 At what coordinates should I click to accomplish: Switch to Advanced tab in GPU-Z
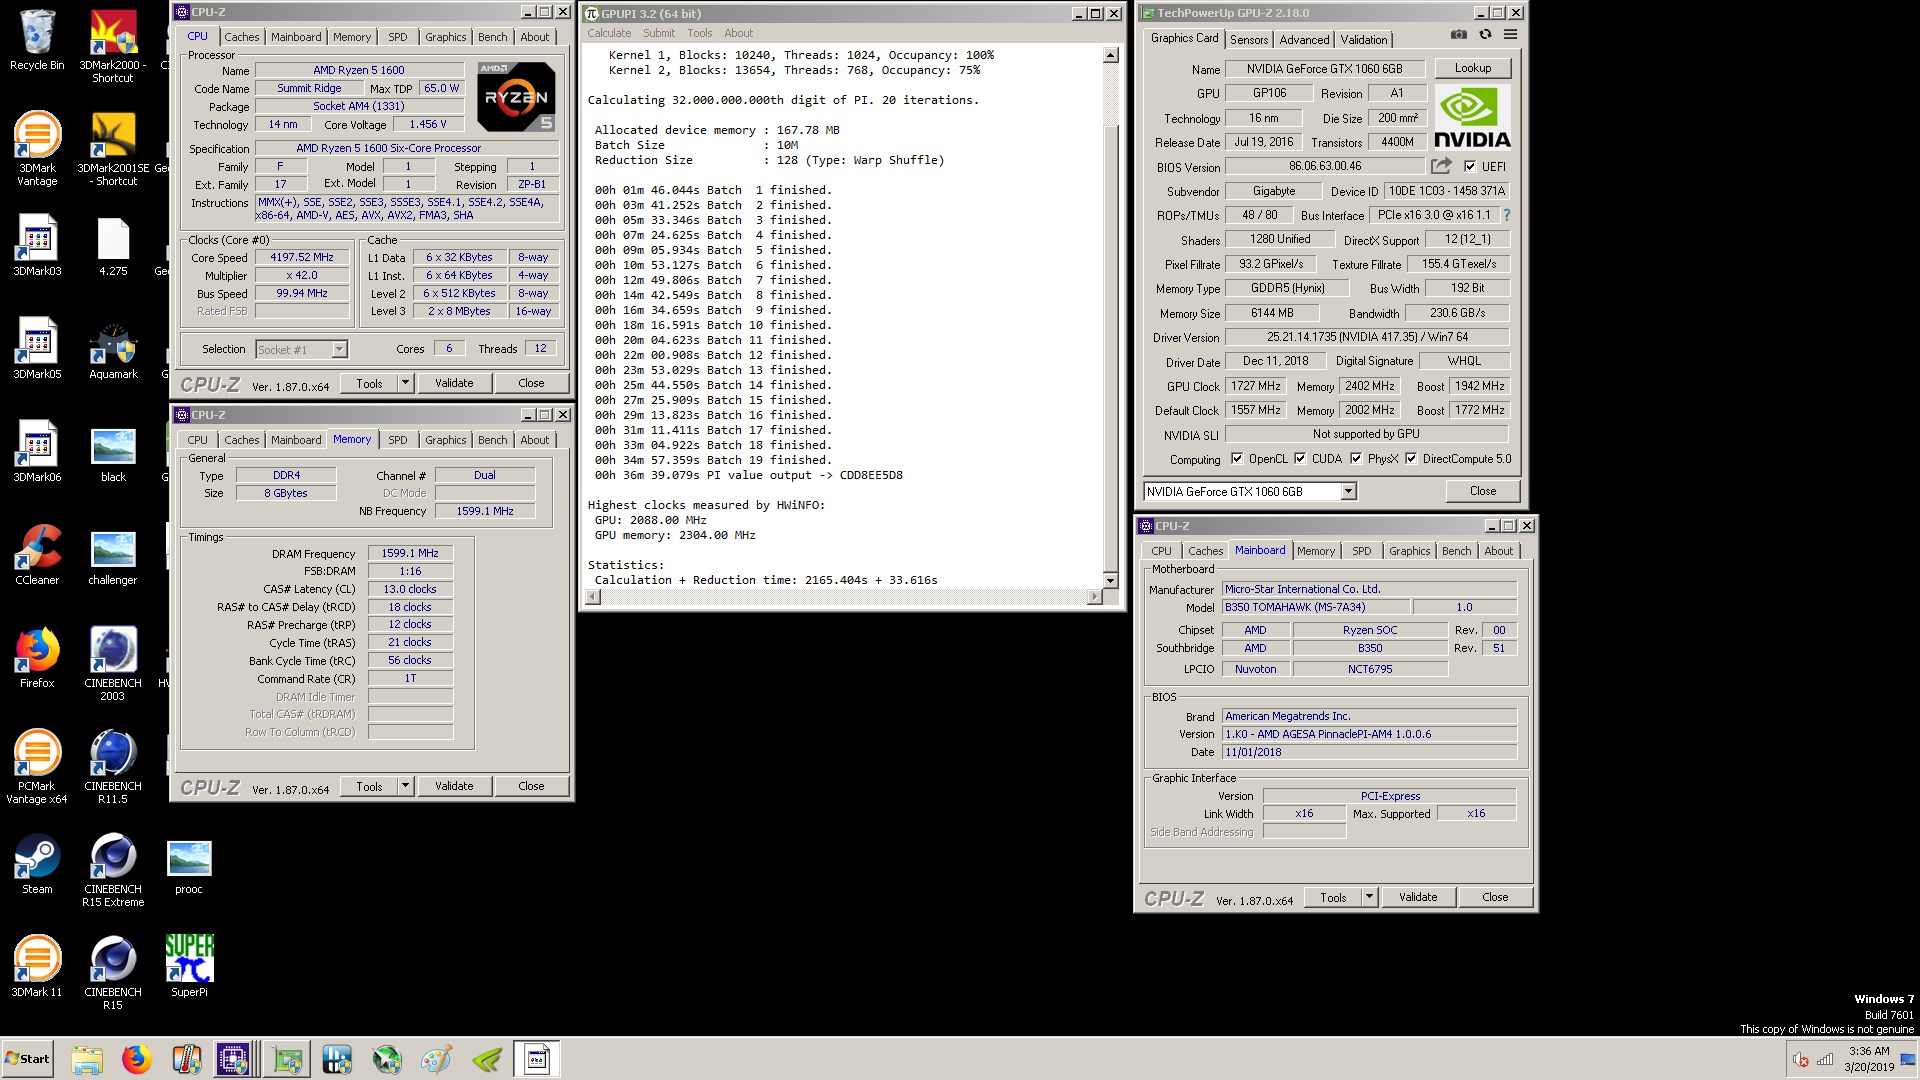click(x=1304, y=39)
